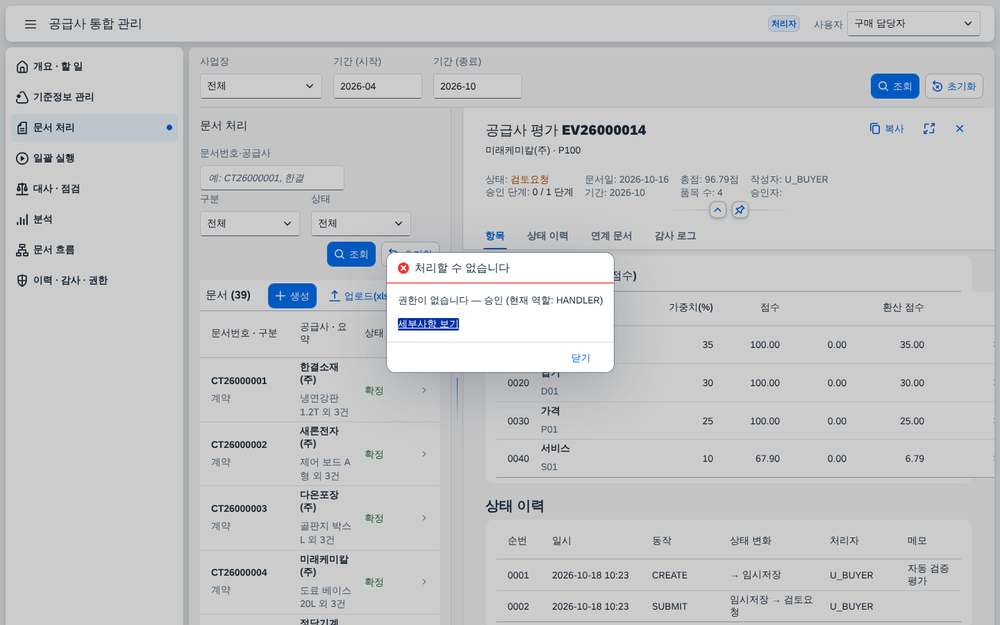
Task: Click the 기간 (시작) field 2026-04
Action: tap(378, 86)
